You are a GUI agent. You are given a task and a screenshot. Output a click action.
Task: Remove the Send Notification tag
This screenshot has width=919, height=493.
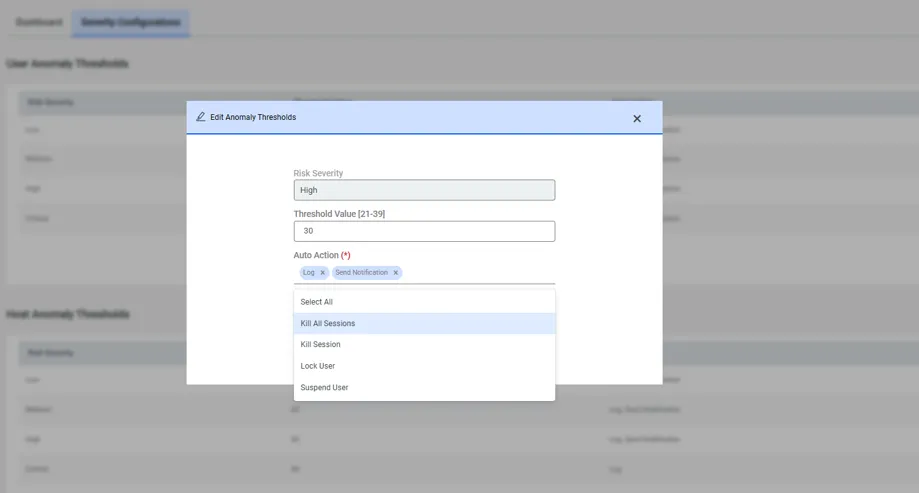[396, 273]
